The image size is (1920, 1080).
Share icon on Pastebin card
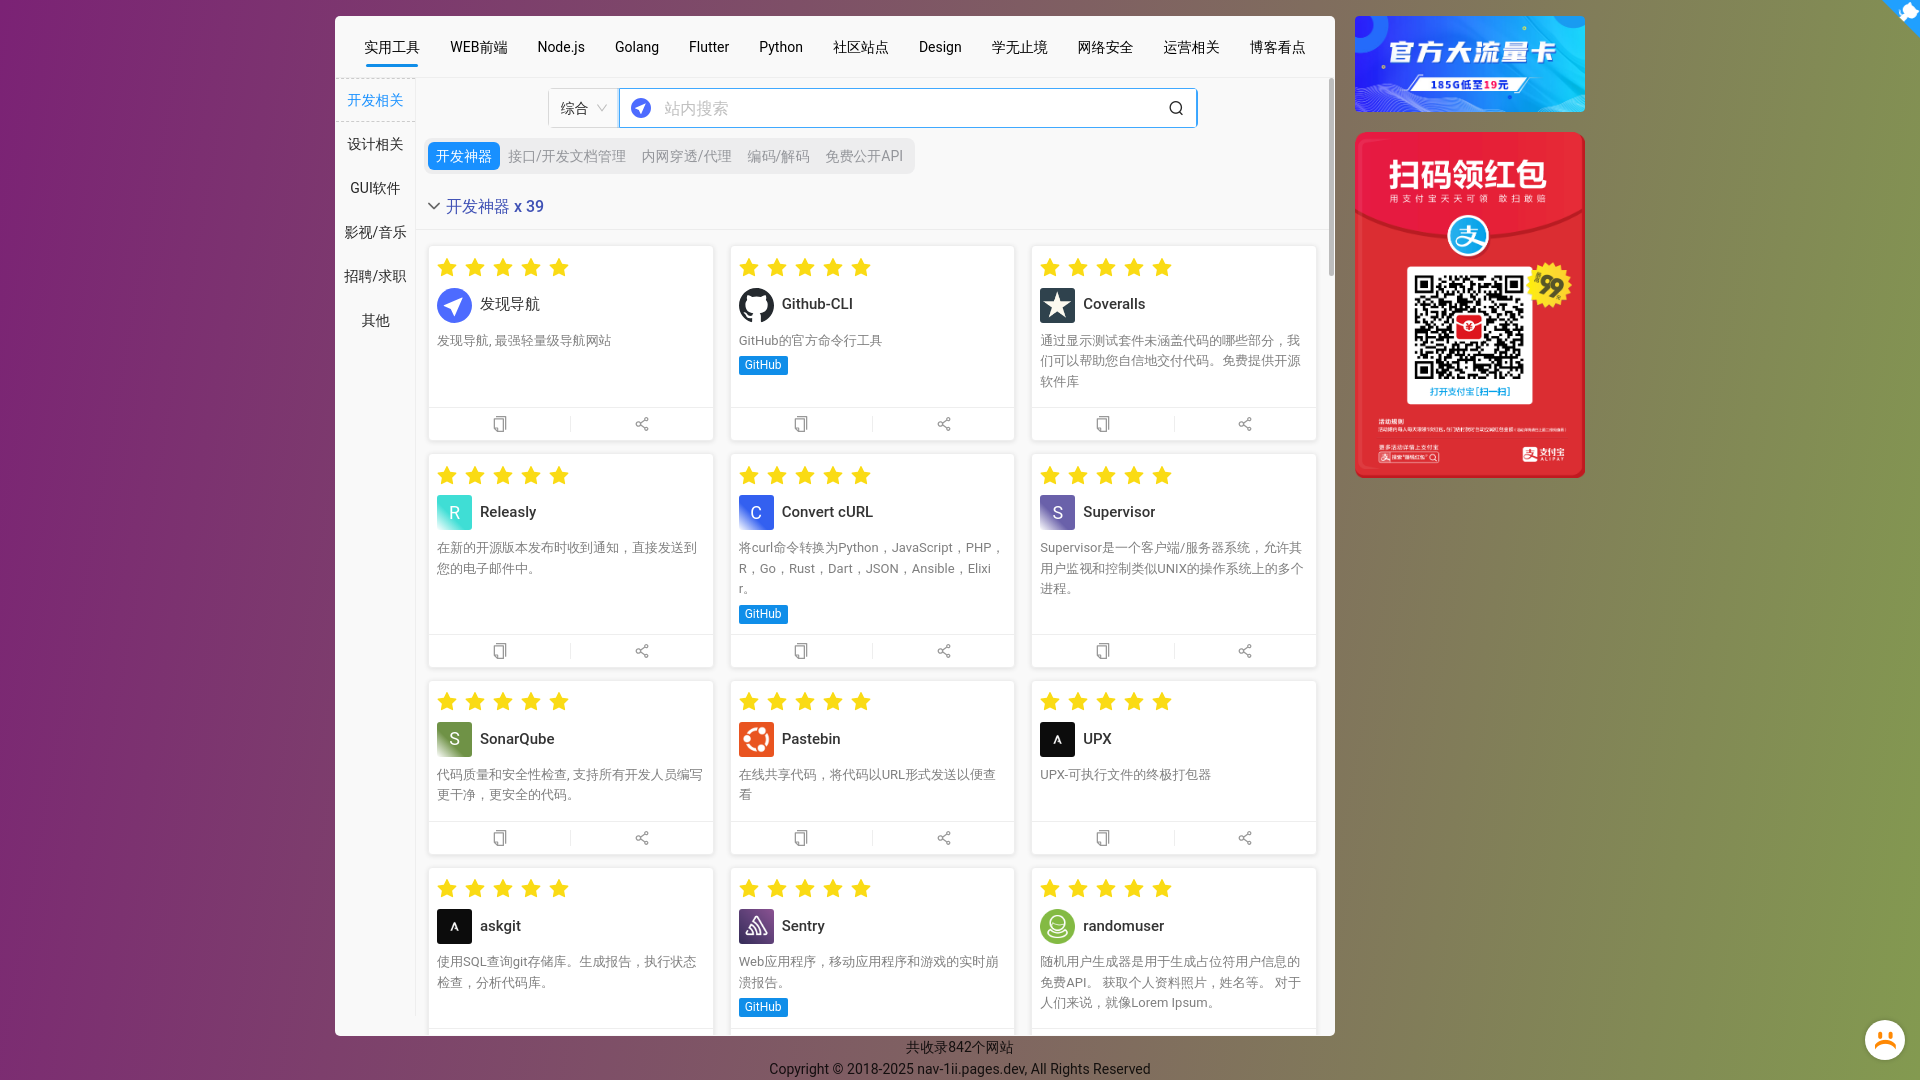[x=944, y=838]
